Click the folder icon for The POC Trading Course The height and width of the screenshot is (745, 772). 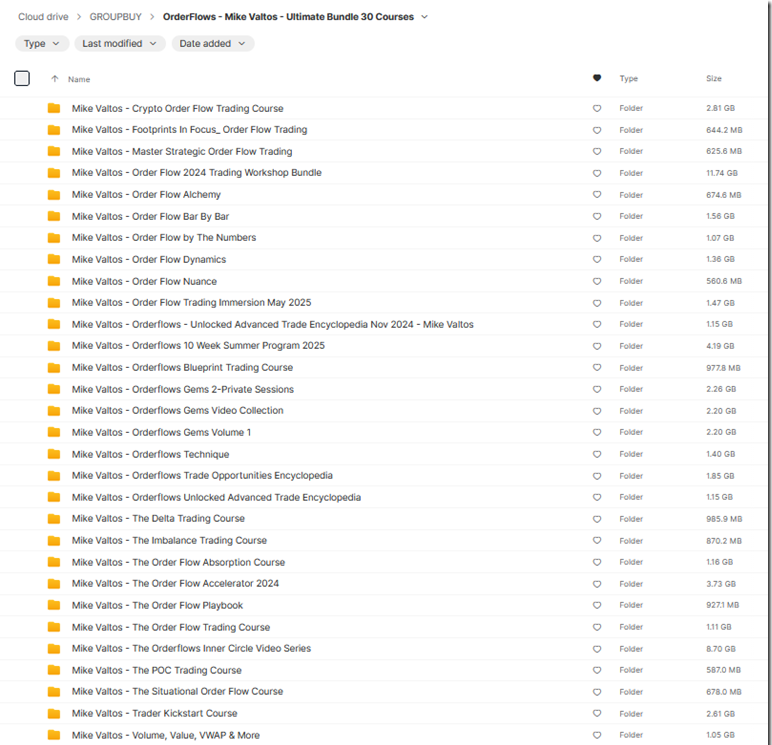tap(54, 670)
